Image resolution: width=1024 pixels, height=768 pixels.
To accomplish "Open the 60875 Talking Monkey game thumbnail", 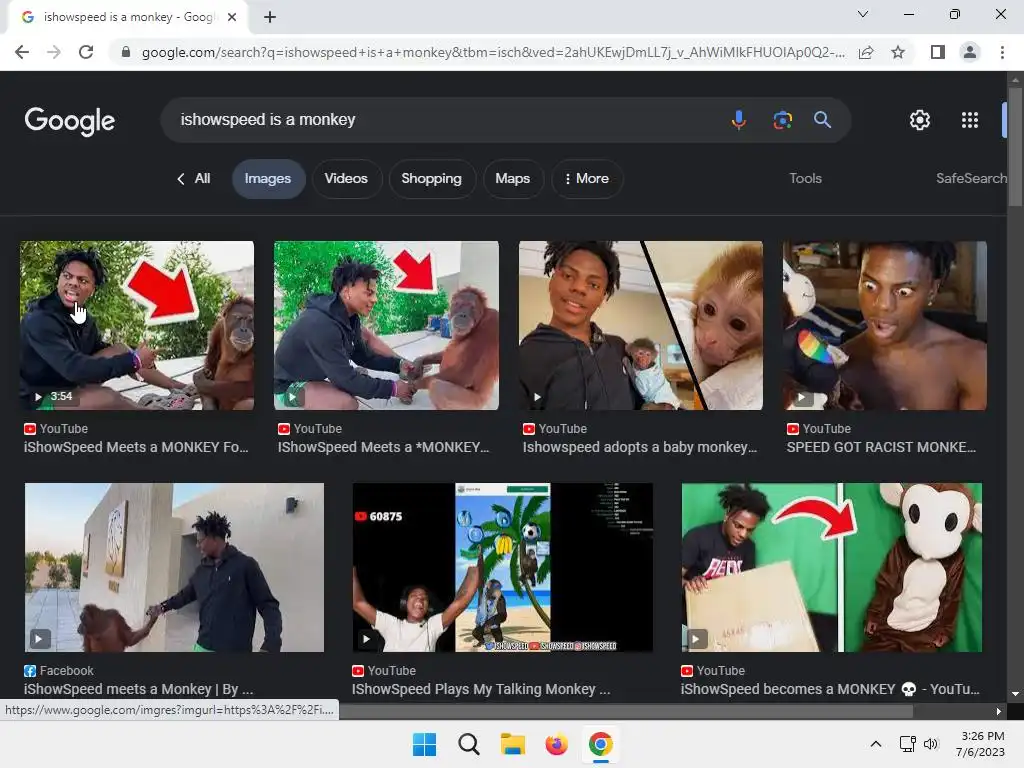I will pyautogui.click(x=502, y=567).
